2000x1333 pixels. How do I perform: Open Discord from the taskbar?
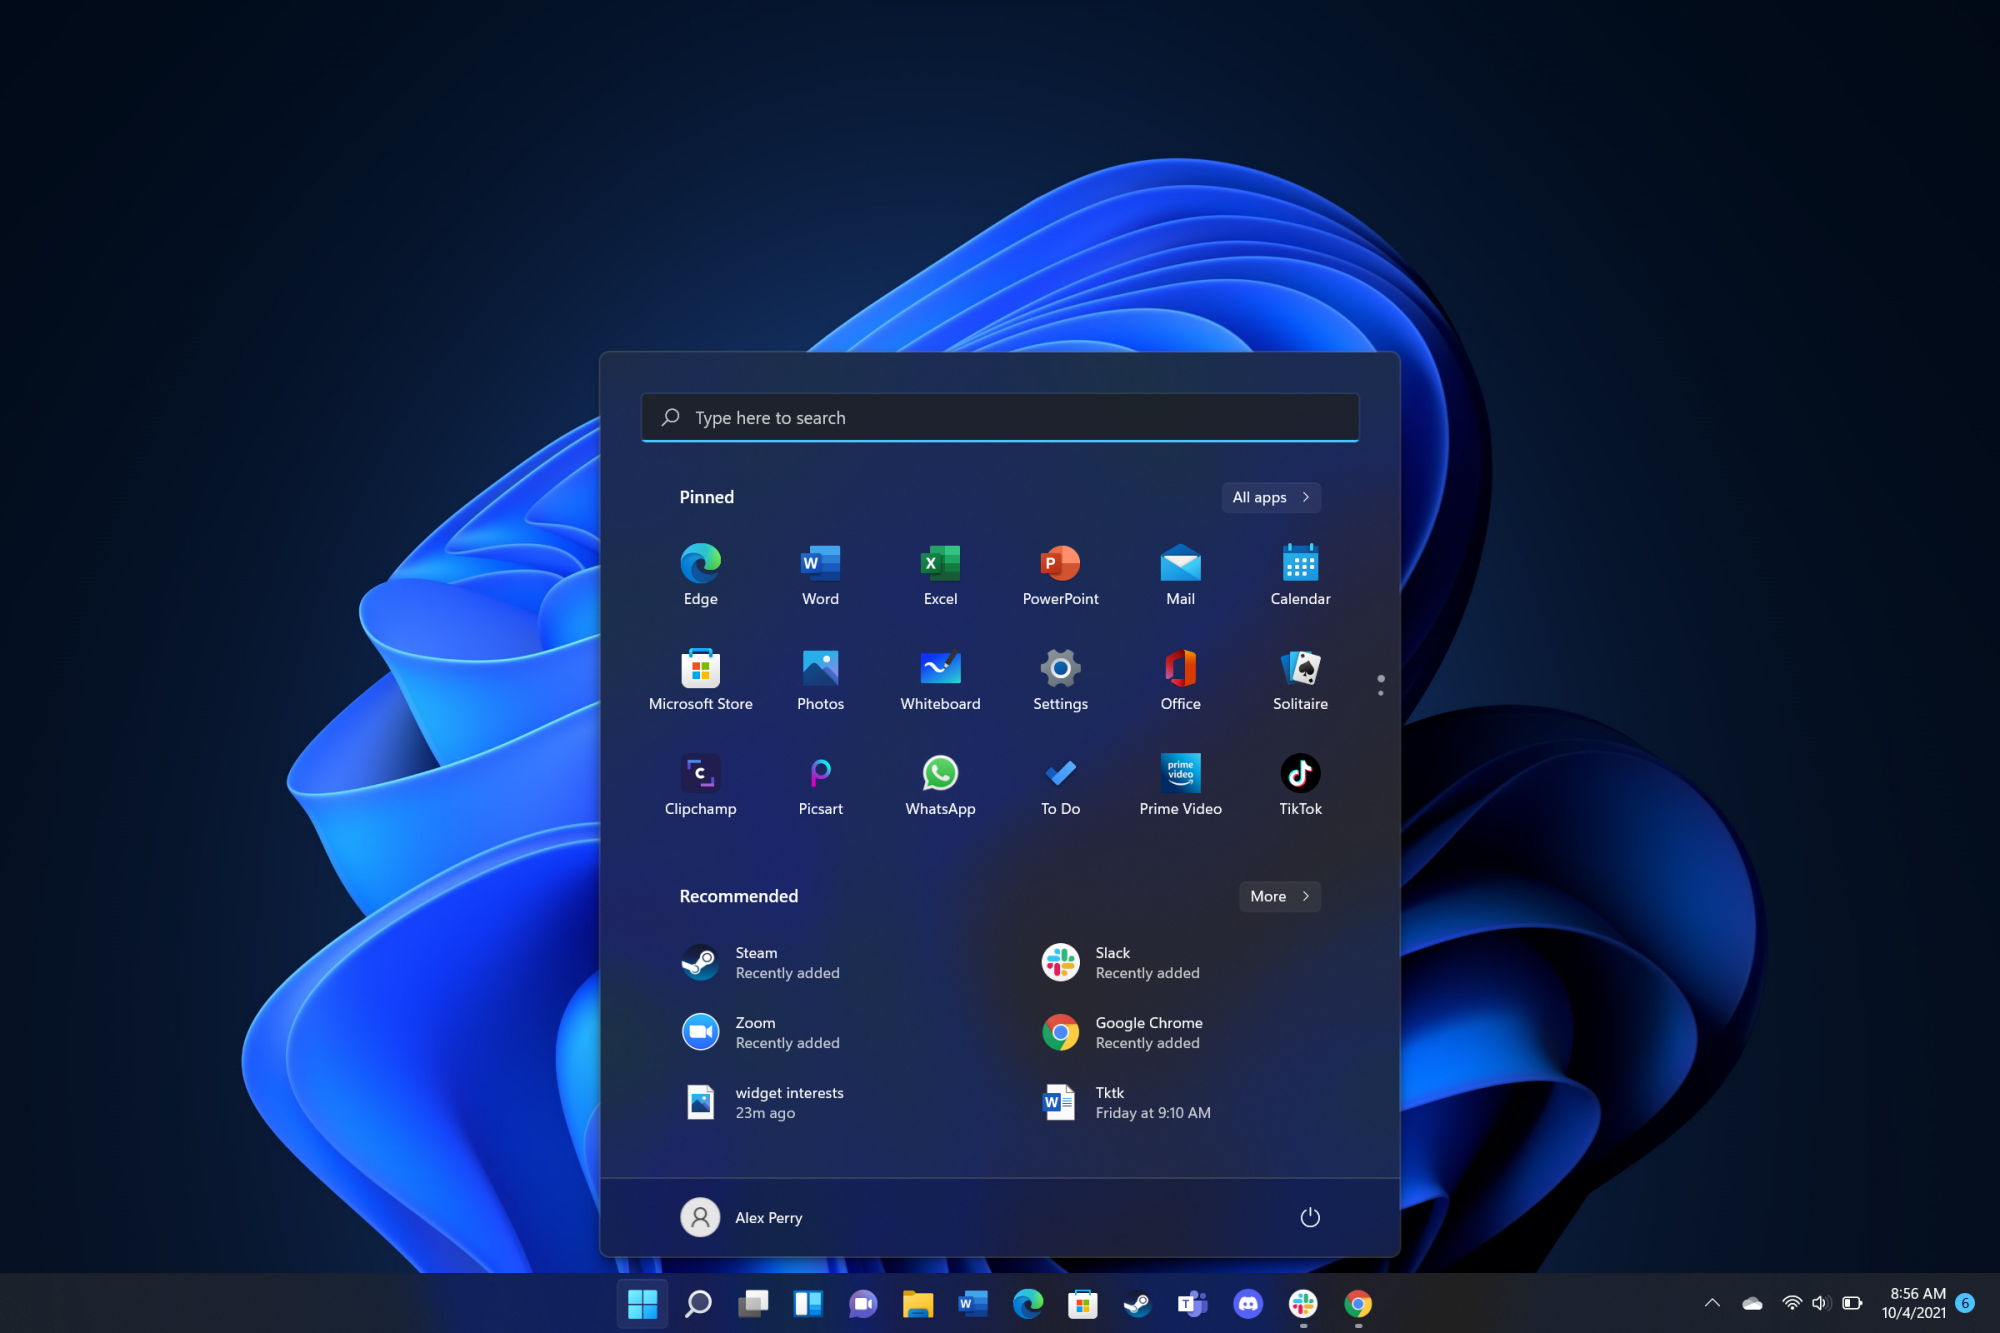pos(1248,1304)
